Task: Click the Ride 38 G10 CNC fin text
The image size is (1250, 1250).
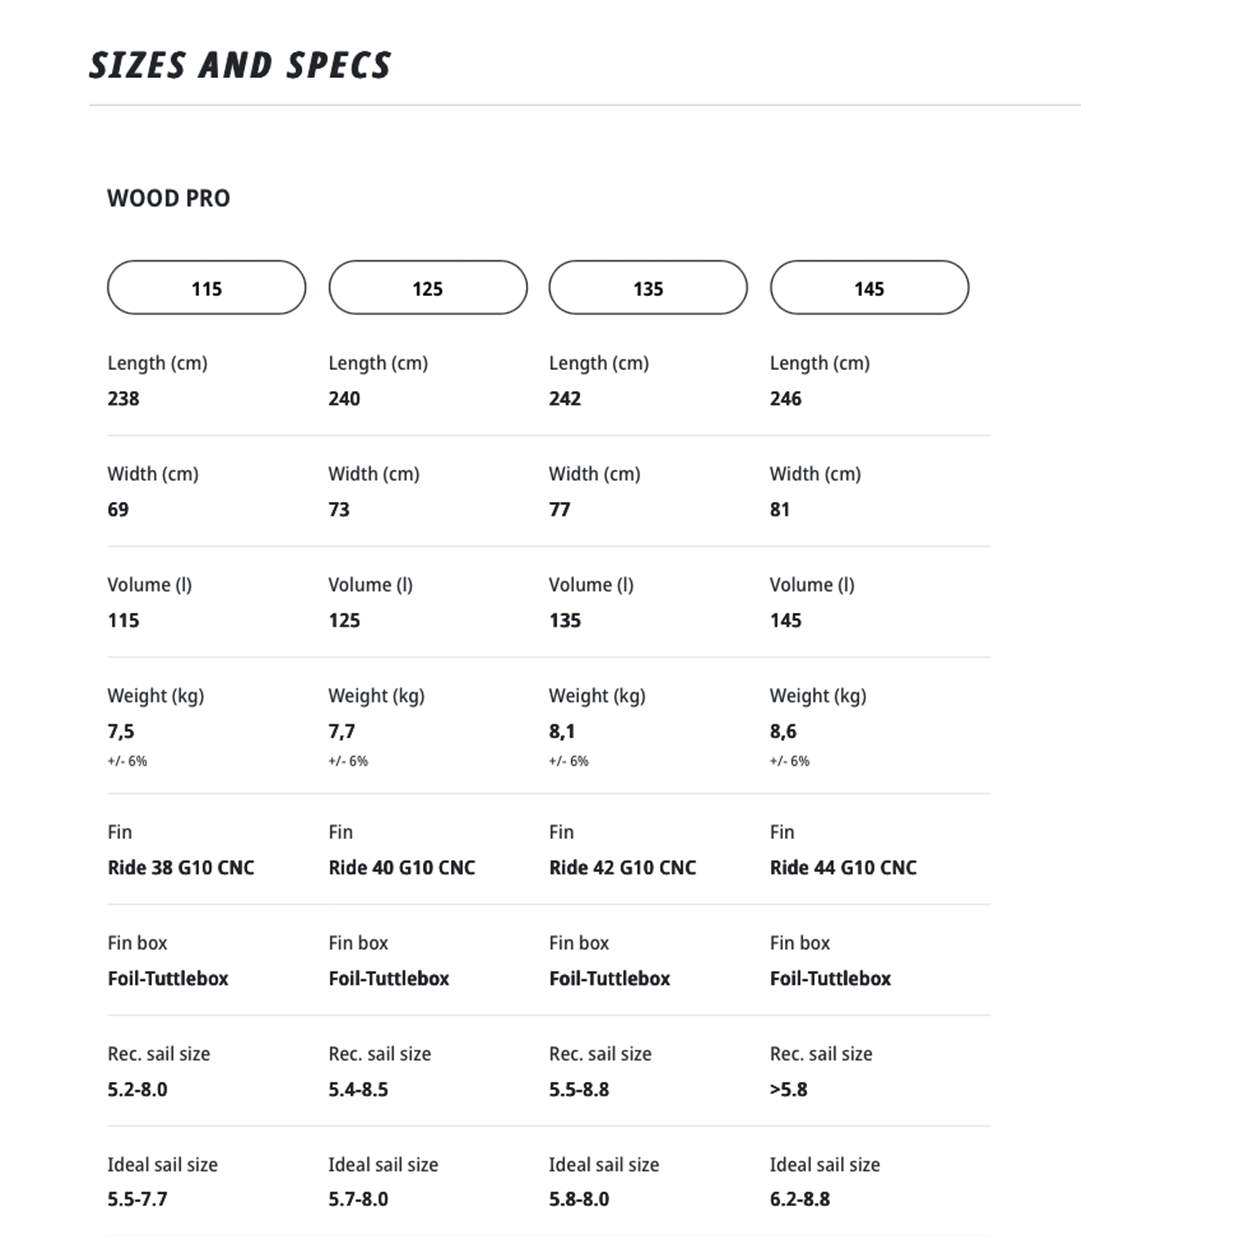Action: point(181,867)
